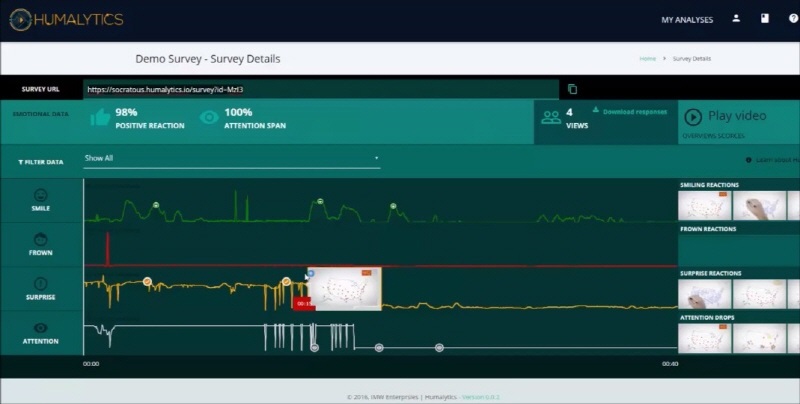Click the Humalytics logo
Screen dimensions: 800x404
pyautogui.click(x=66, y=20)
